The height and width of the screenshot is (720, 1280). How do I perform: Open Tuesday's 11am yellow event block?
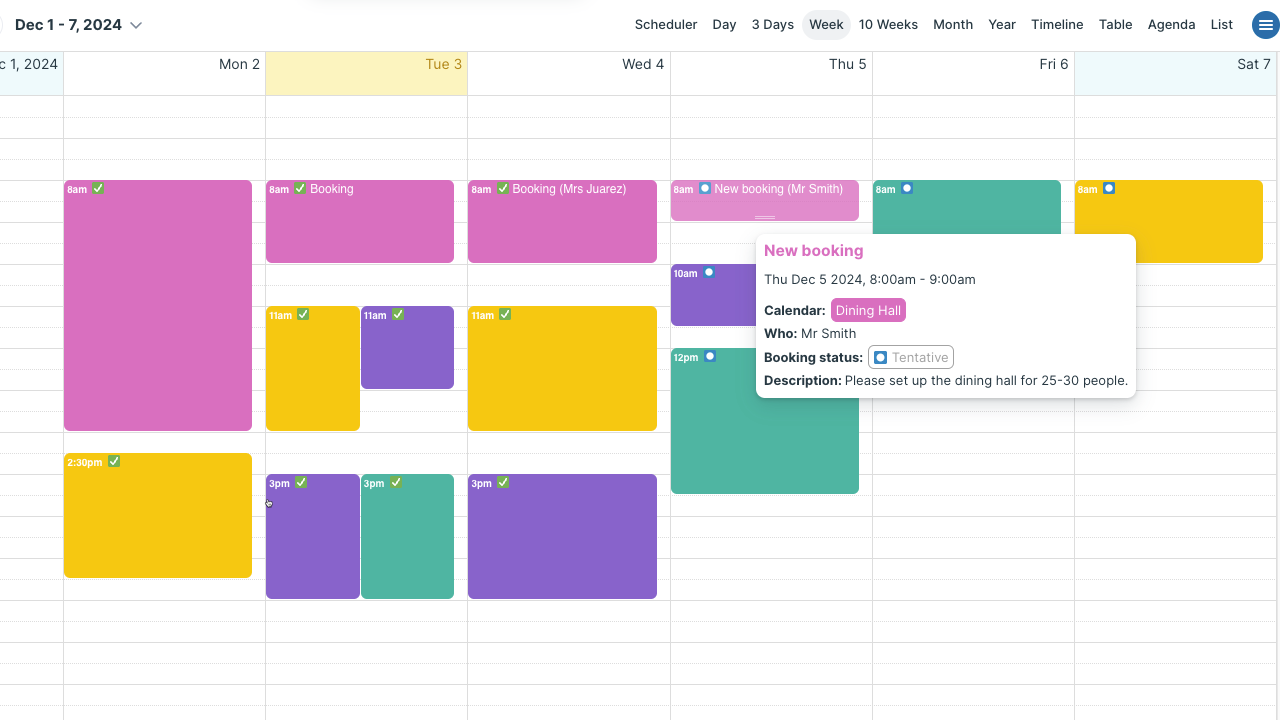point(313,368)
